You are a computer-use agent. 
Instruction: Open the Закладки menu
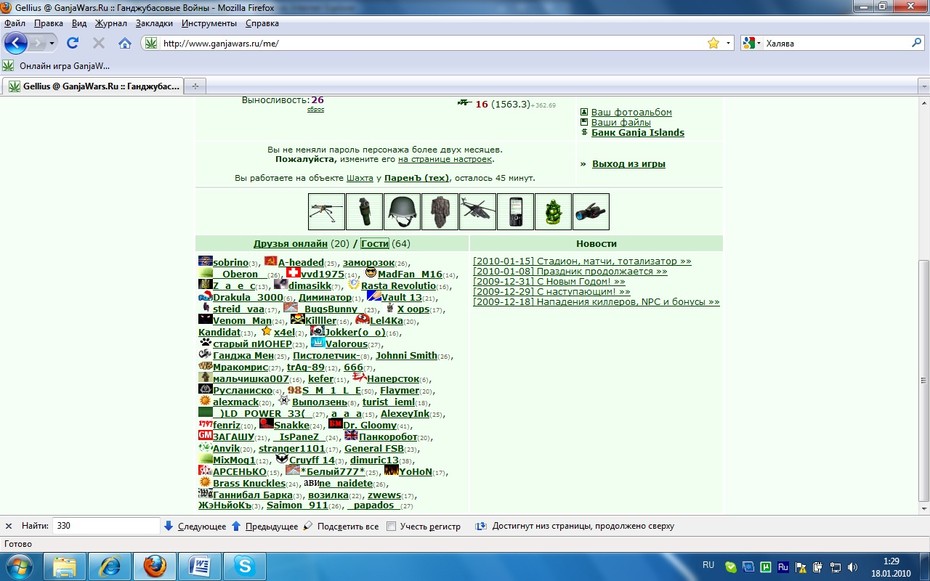pos(154,23)
